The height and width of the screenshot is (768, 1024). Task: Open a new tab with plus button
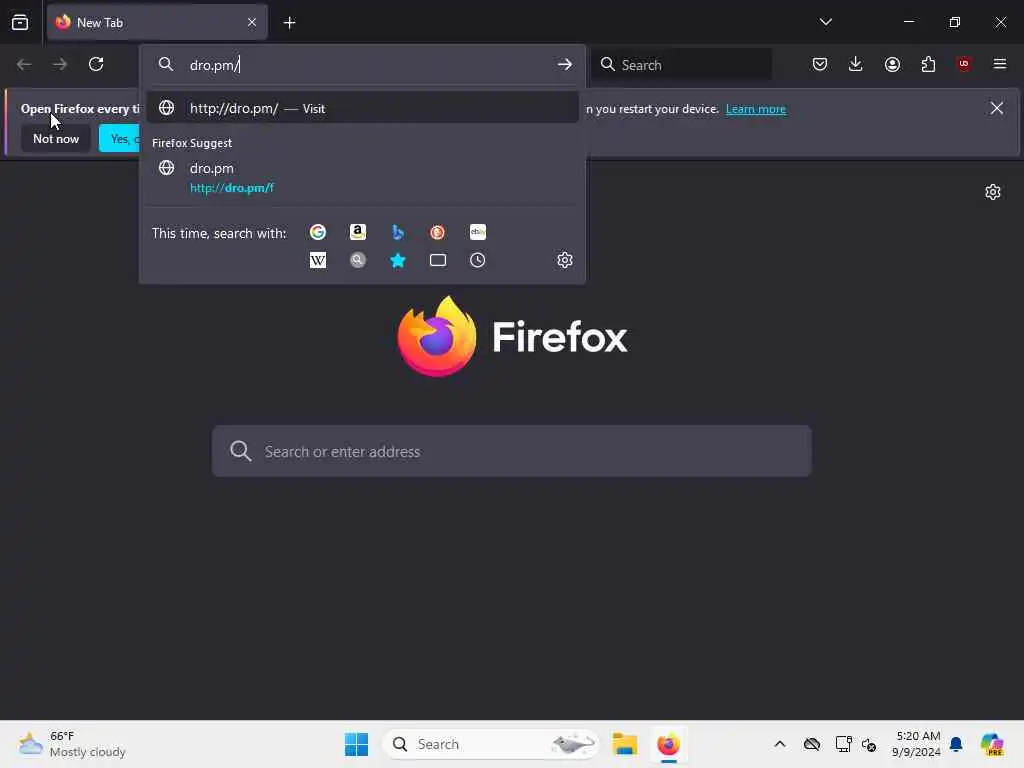(x=289, y=22)
